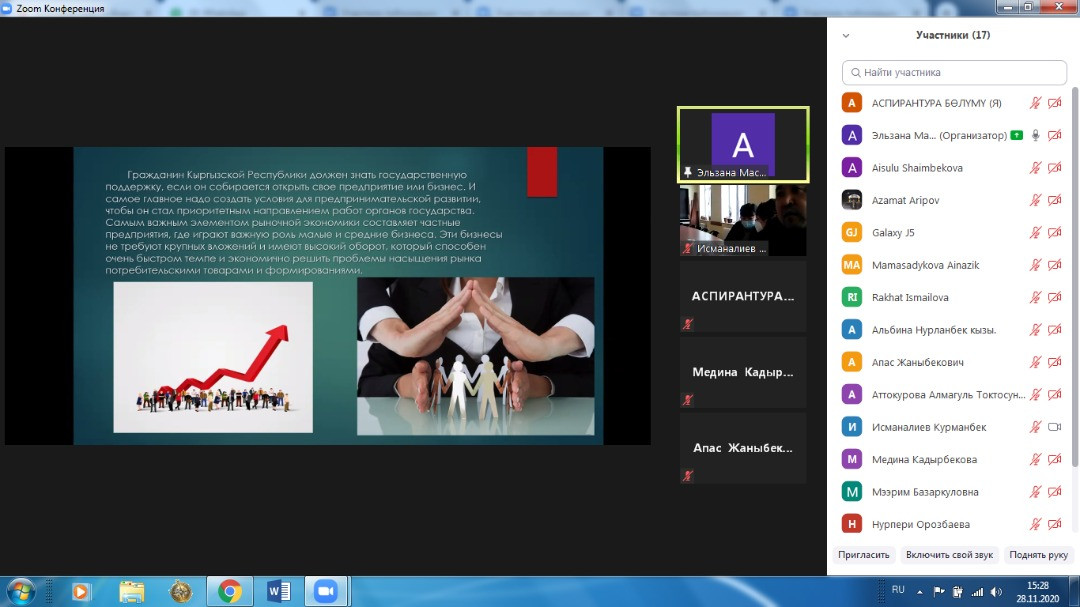Viewport: 1080px width, 607px height.
Task: Click microphone icon for Эльзана organizer row
Action: click(1036, 135)
